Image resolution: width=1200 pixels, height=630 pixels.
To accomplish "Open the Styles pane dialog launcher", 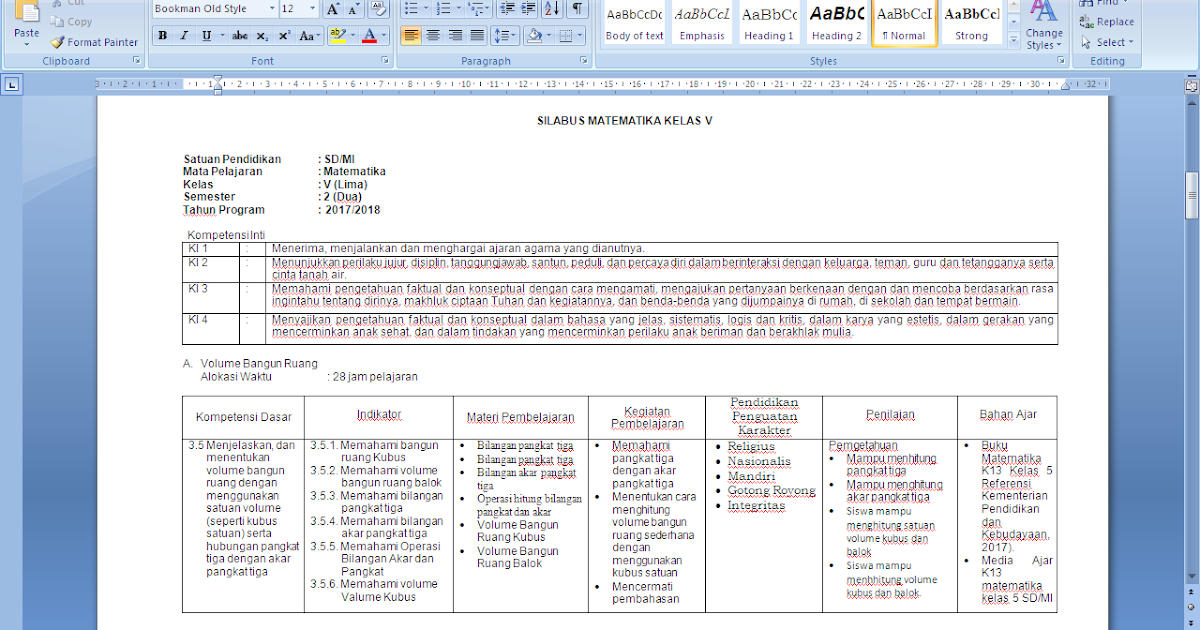I will click(x=1060, y=61).
